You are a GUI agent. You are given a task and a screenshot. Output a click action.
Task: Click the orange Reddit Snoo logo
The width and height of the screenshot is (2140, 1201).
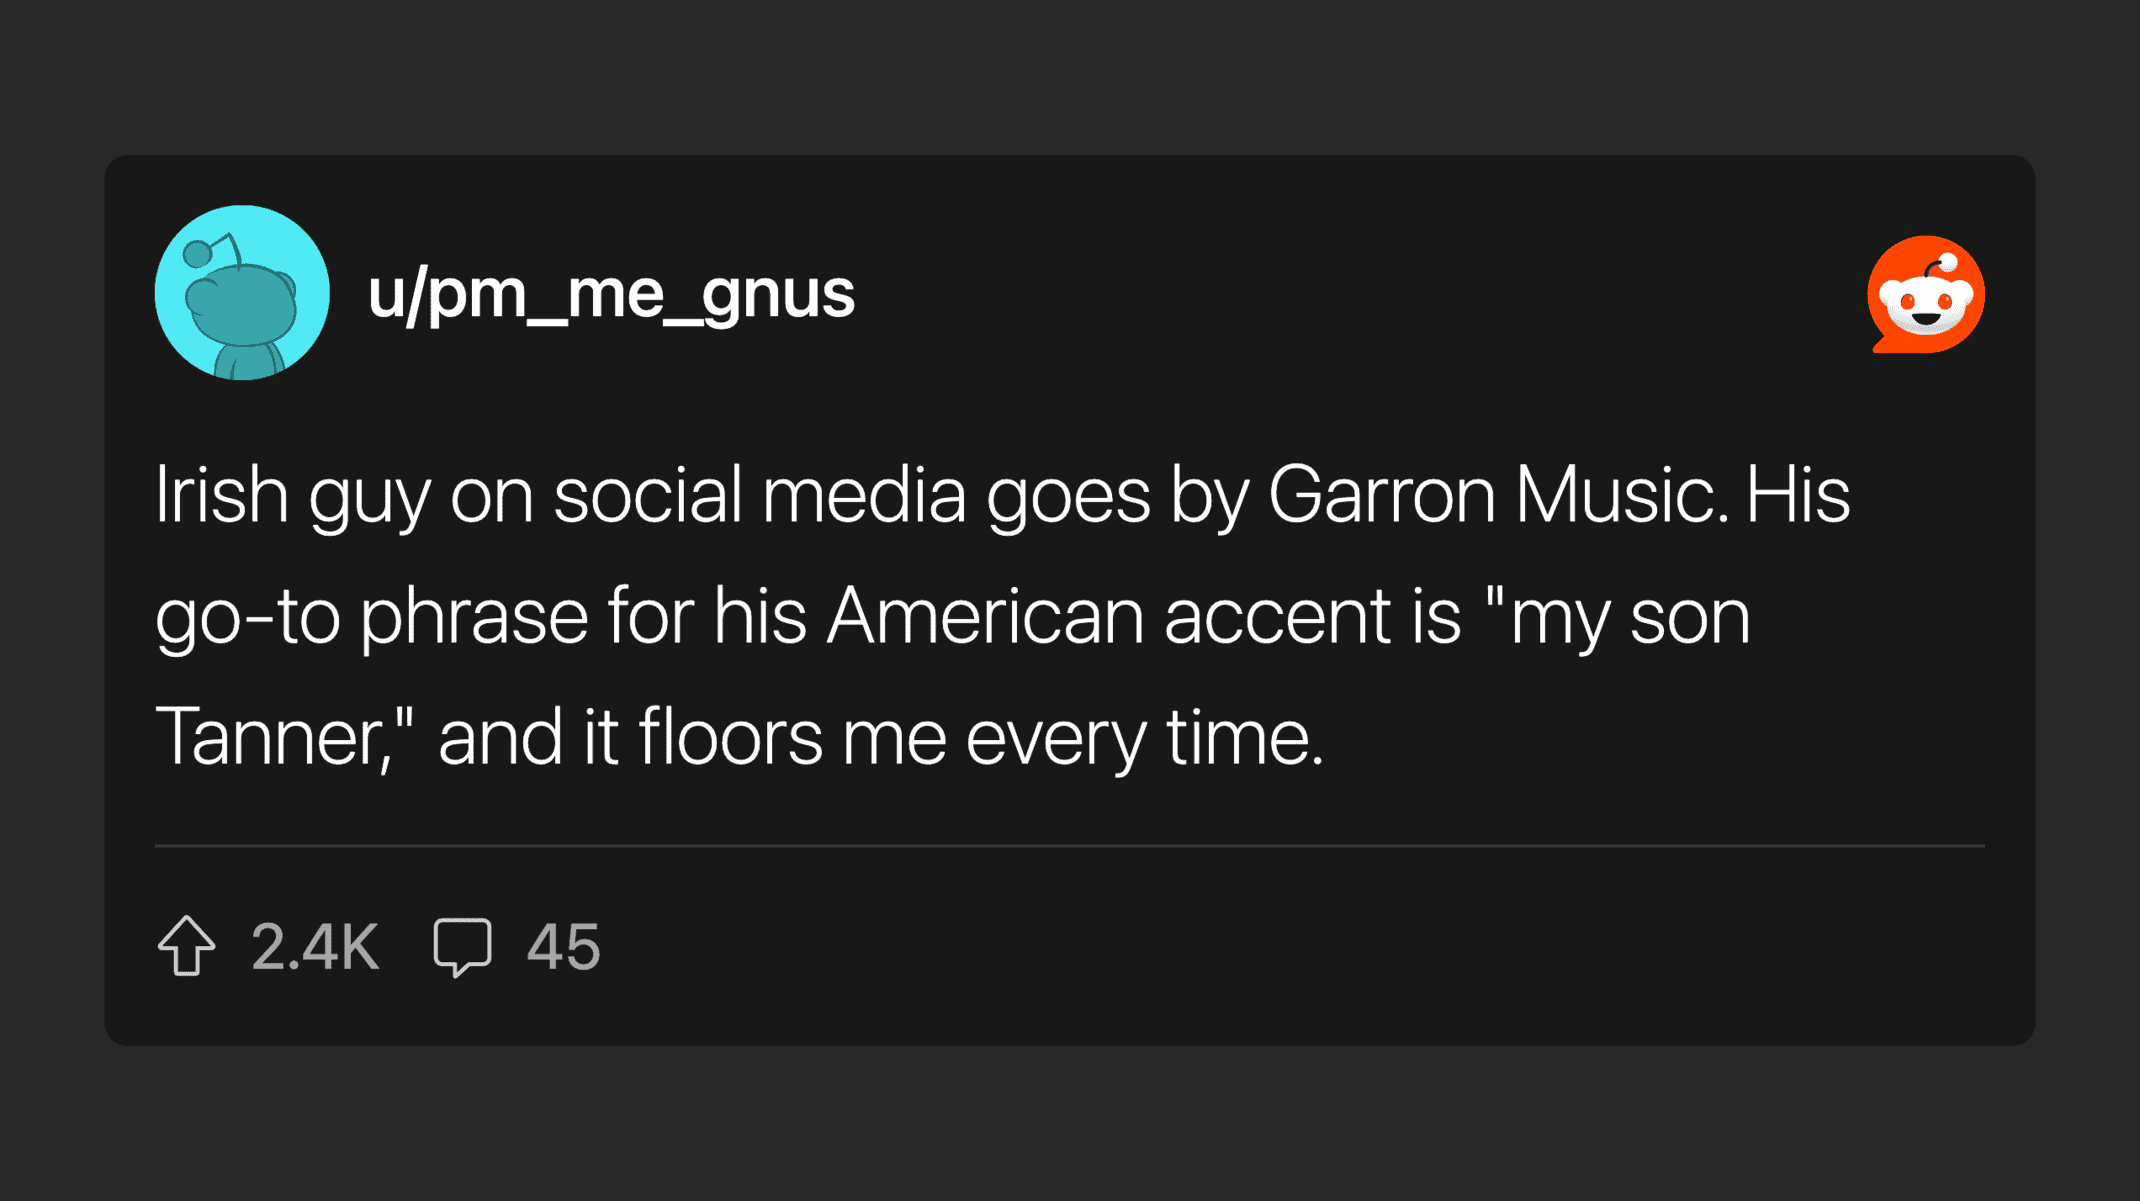tap(1926, 295)
